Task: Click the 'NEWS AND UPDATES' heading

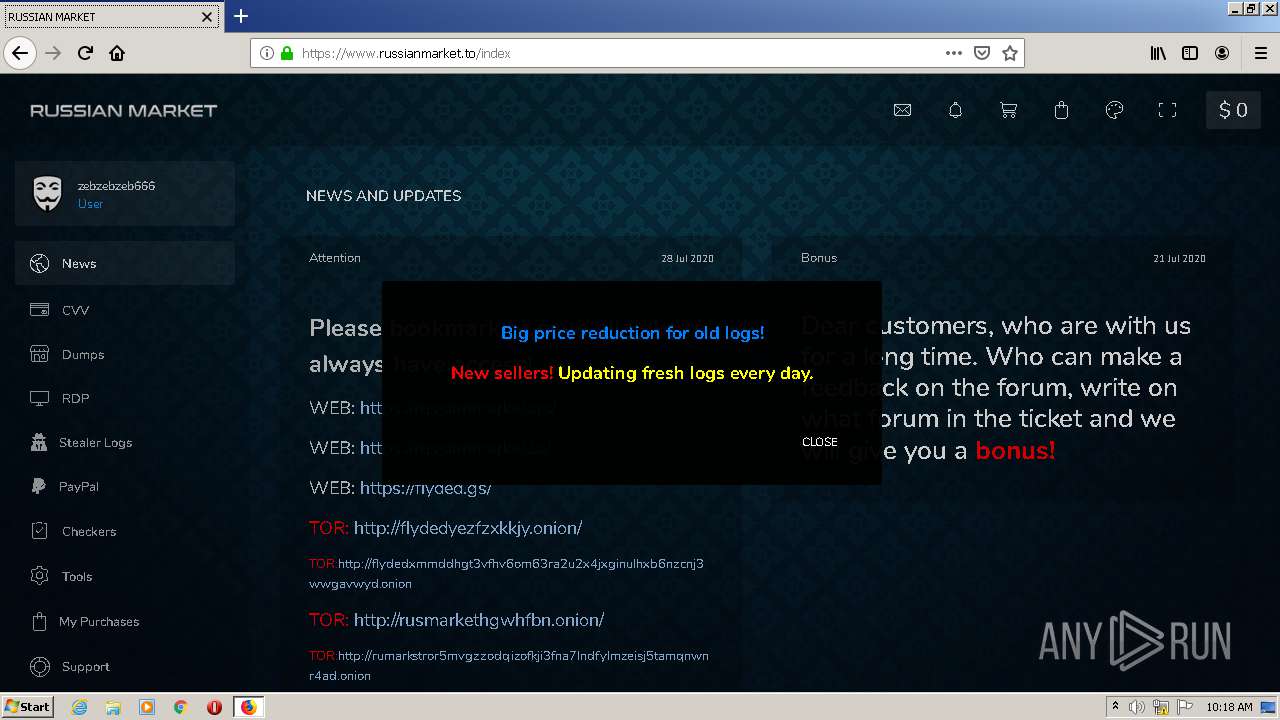Action: click(x=384, y=196)
